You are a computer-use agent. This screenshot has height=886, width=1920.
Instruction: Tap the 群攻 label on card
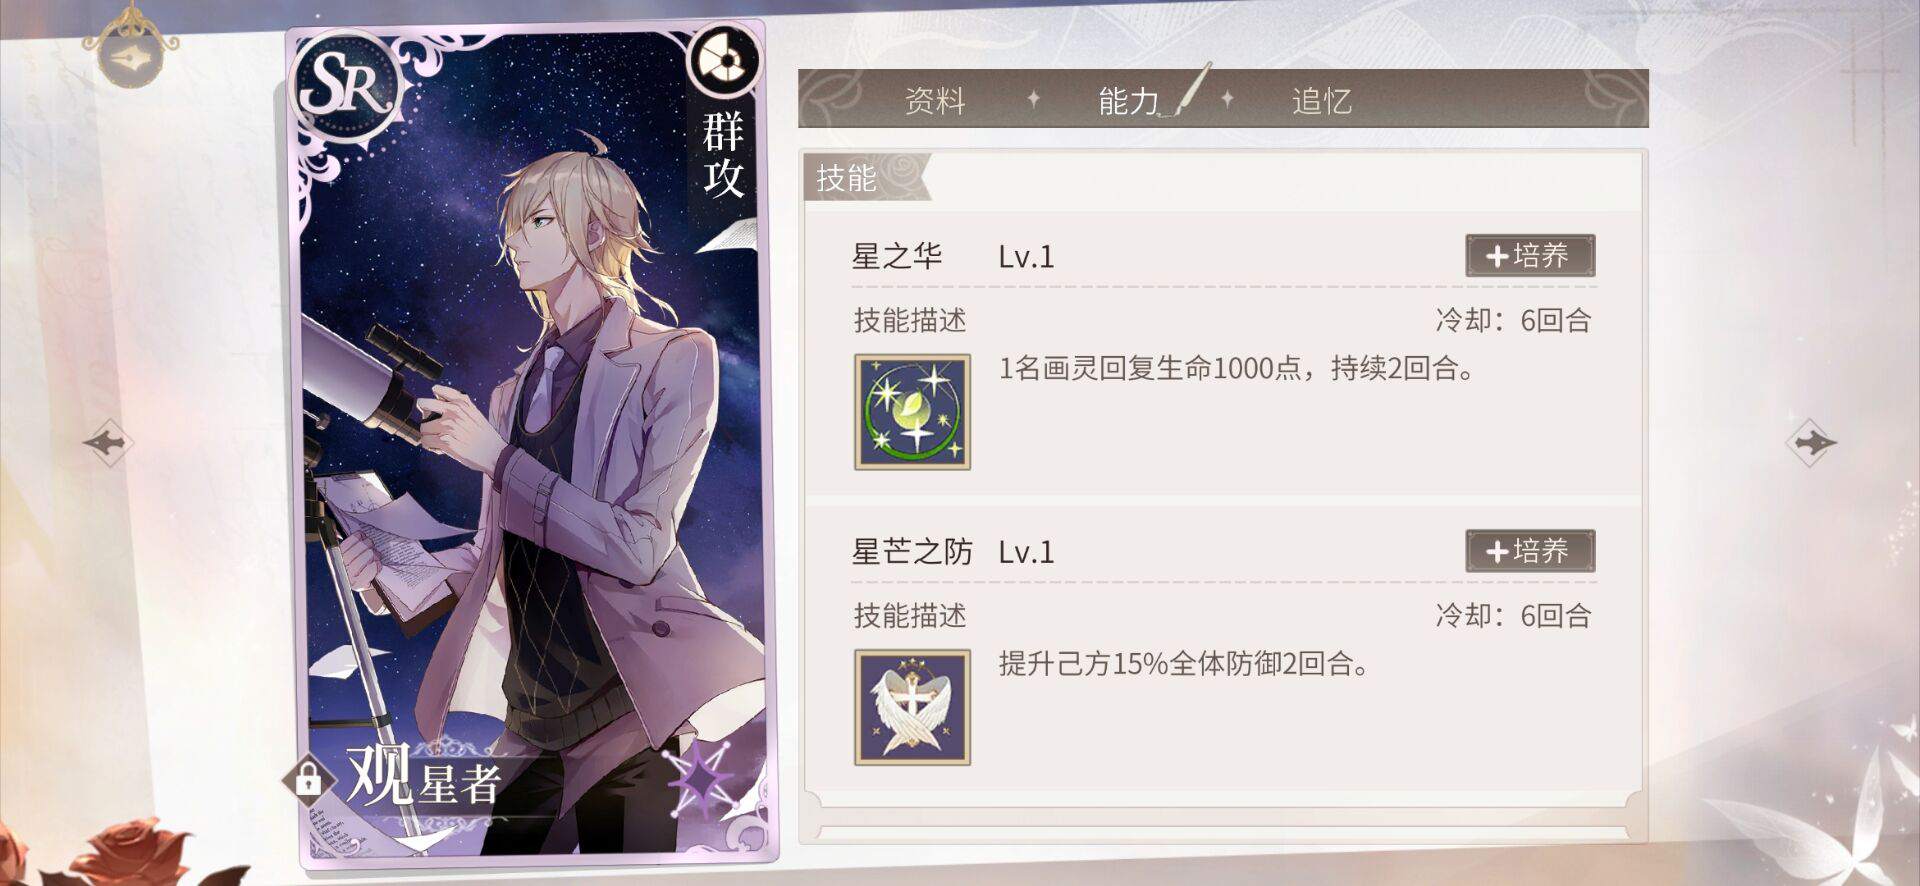(x=723, y=155)
